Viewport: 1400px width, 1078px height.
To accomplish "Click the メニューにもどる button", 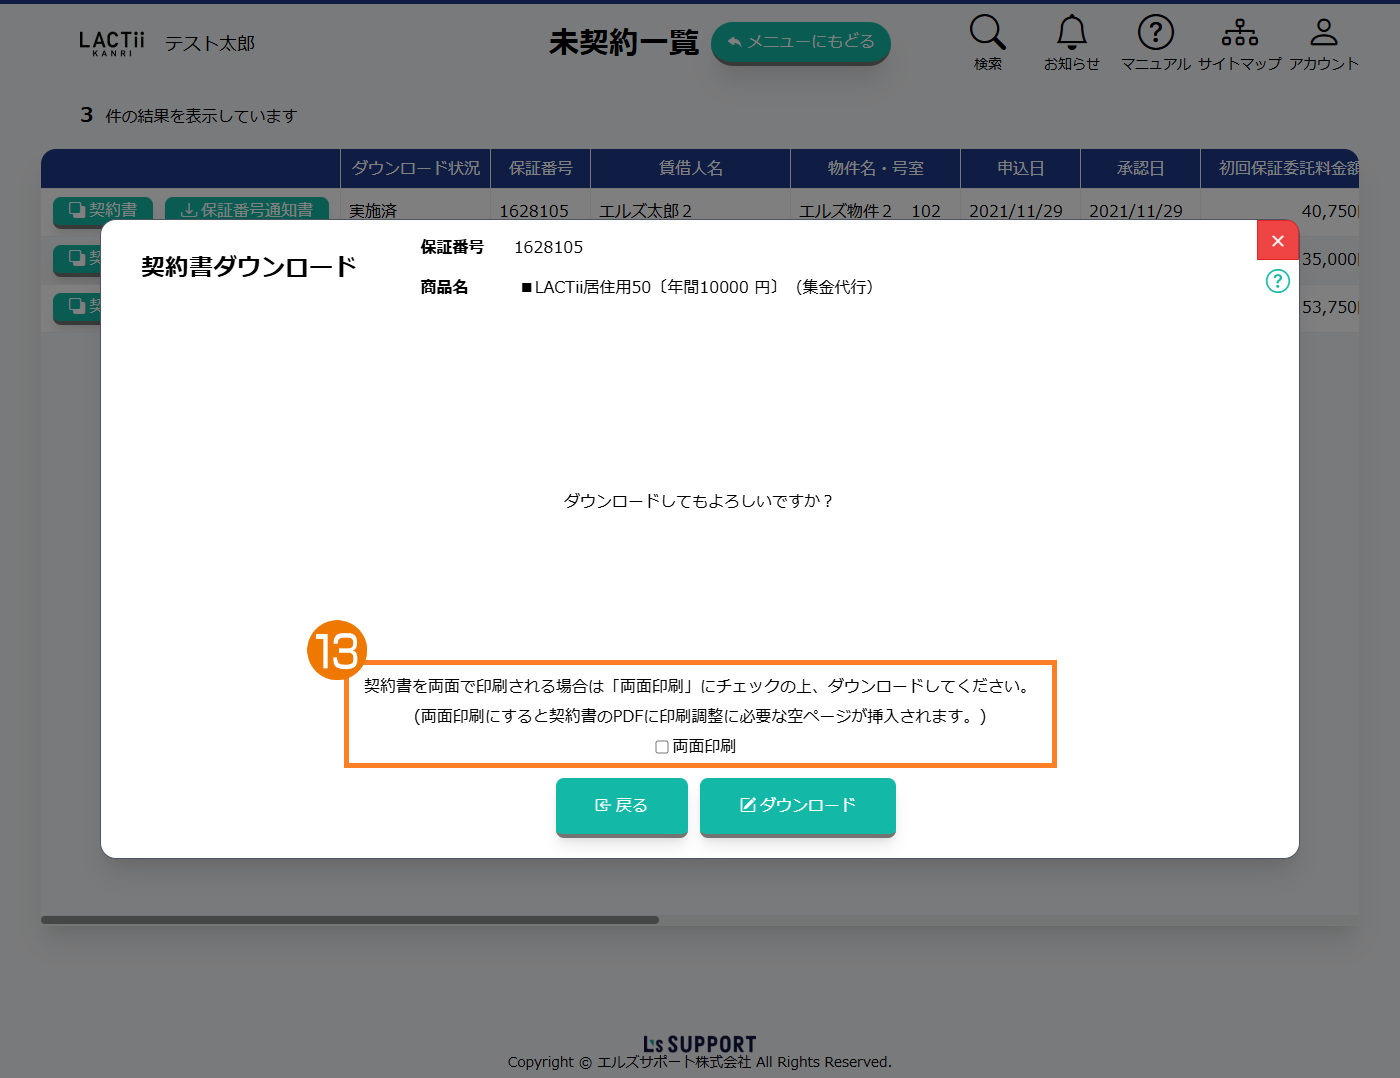I will (800, 42).
